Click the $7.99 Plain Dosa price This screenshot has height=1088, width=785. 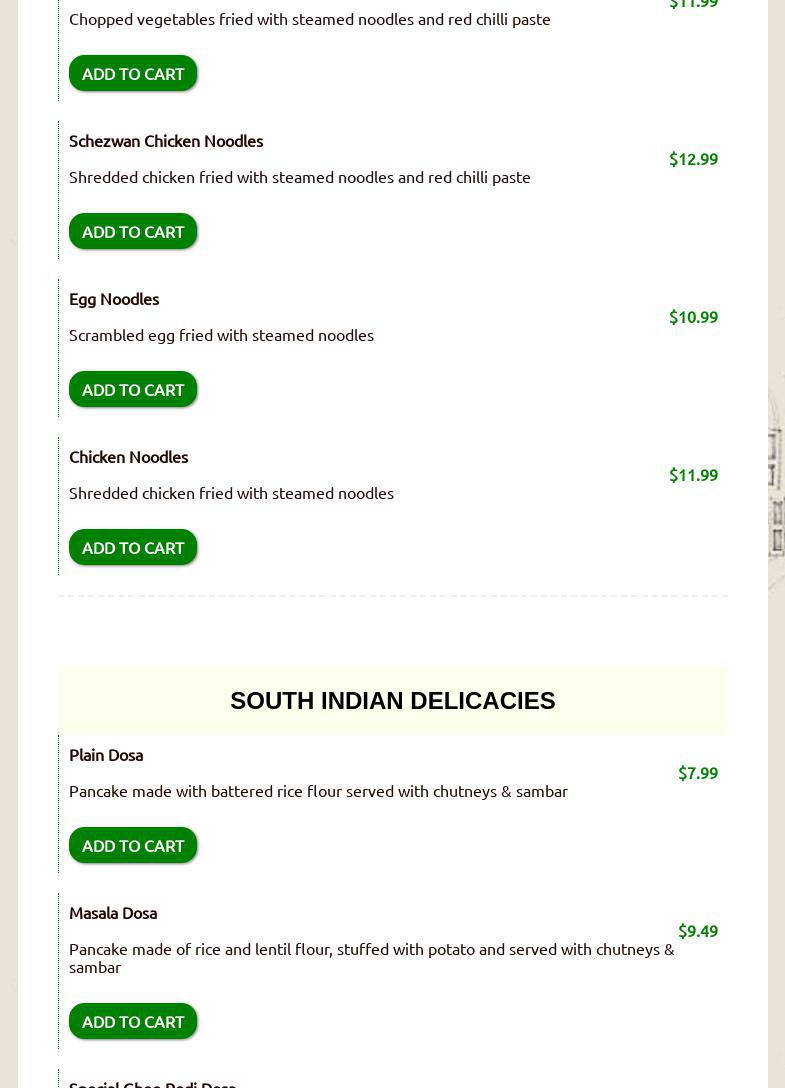pos(697,773)
